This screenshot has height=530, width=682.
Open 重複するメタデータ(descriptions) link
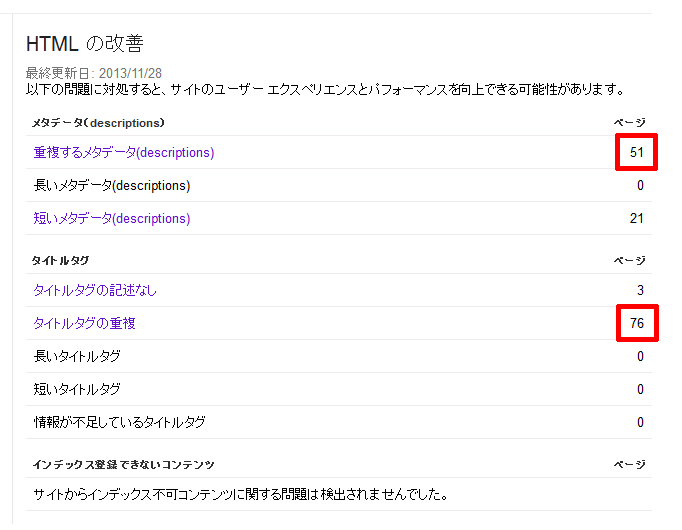click(124, 153)
